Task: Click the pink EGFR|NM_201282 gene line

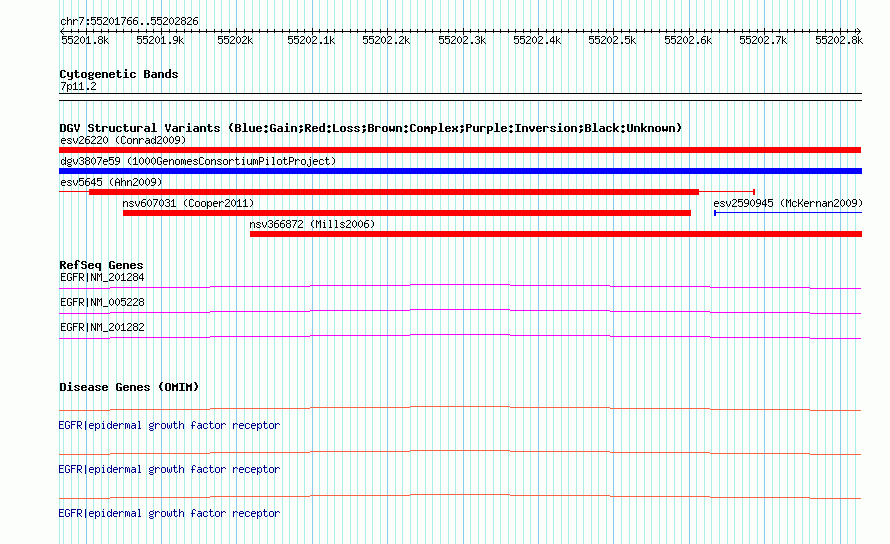Action: point(460,334)
